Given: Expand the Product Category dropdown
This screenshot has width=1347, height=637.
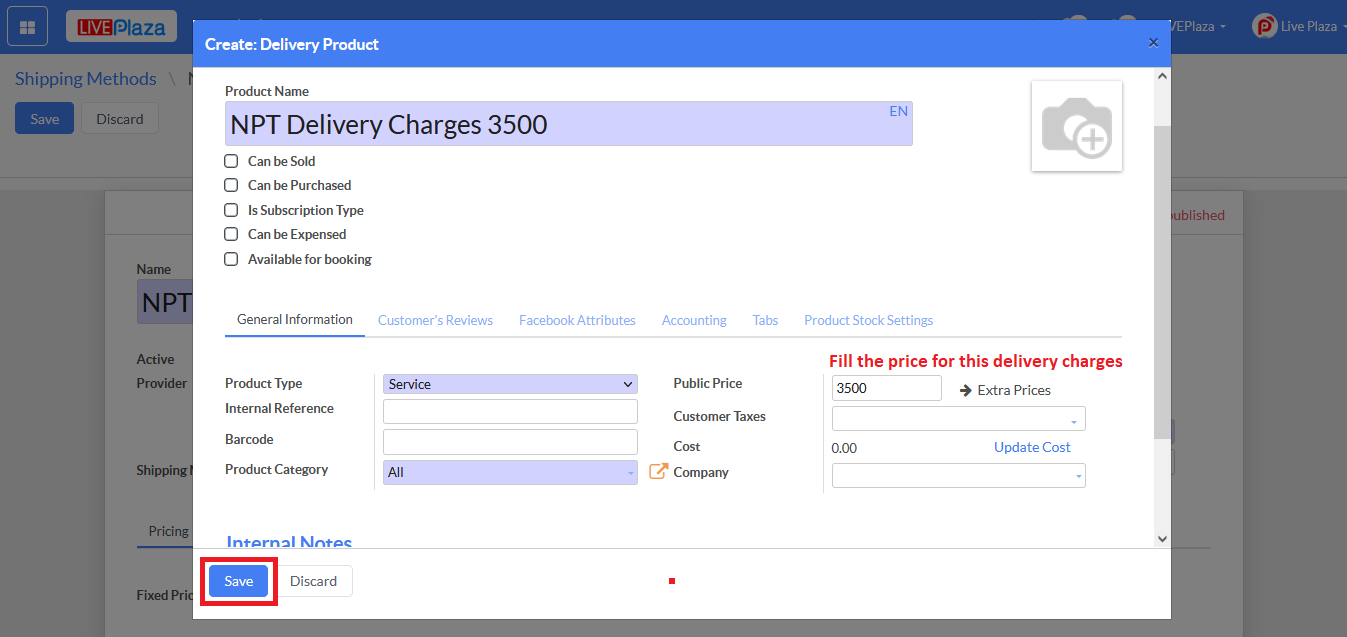Looking at the screenshot, I should pyautogui.click(x=510, y=472).
